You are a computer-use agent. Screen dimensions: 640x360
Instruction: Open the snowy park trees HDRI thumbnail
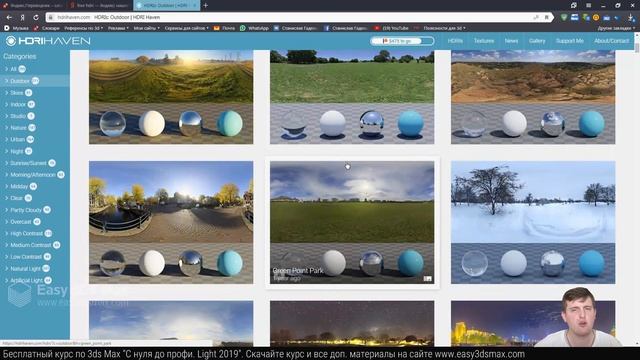533,222
